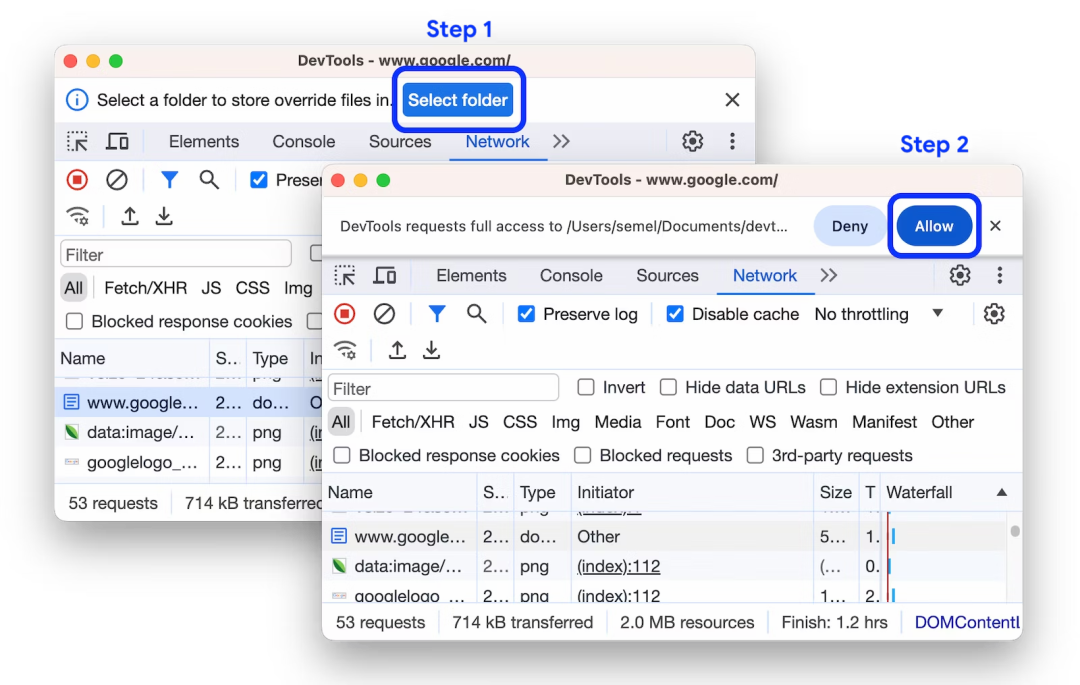1080x685 pixels.
Task: Open kebab menu in front window
Action: [999, 275]
